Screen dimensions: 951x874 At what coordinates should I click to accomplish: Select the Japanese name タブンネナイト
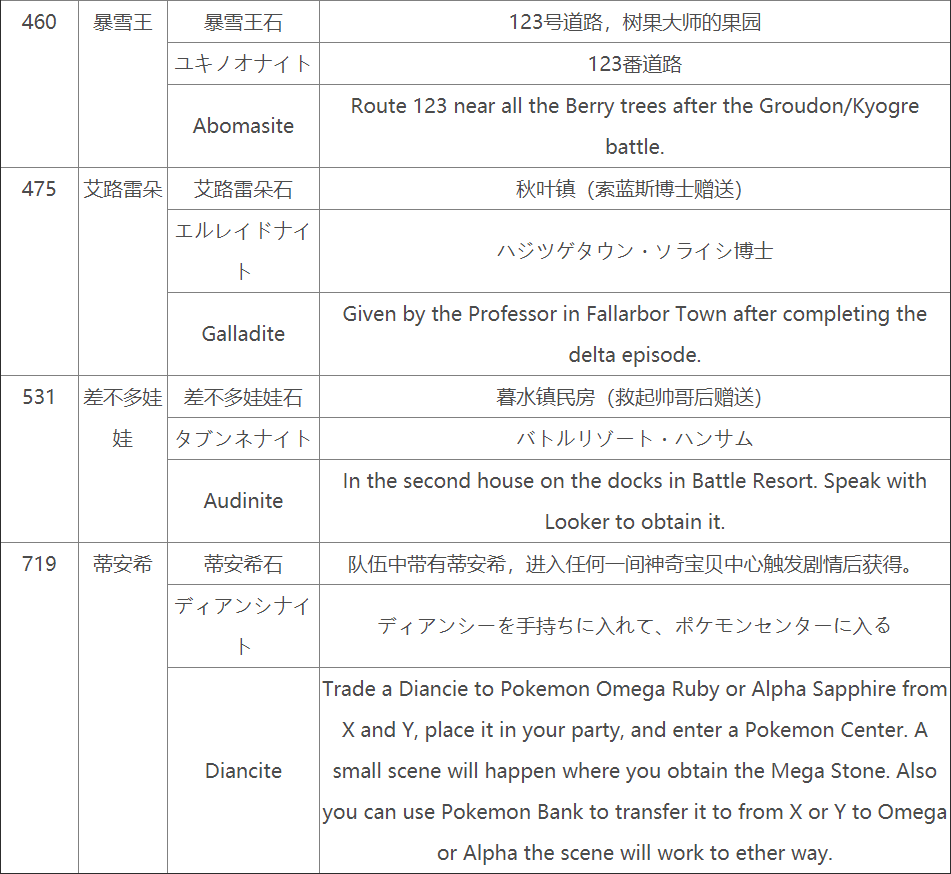coord(243,439)
